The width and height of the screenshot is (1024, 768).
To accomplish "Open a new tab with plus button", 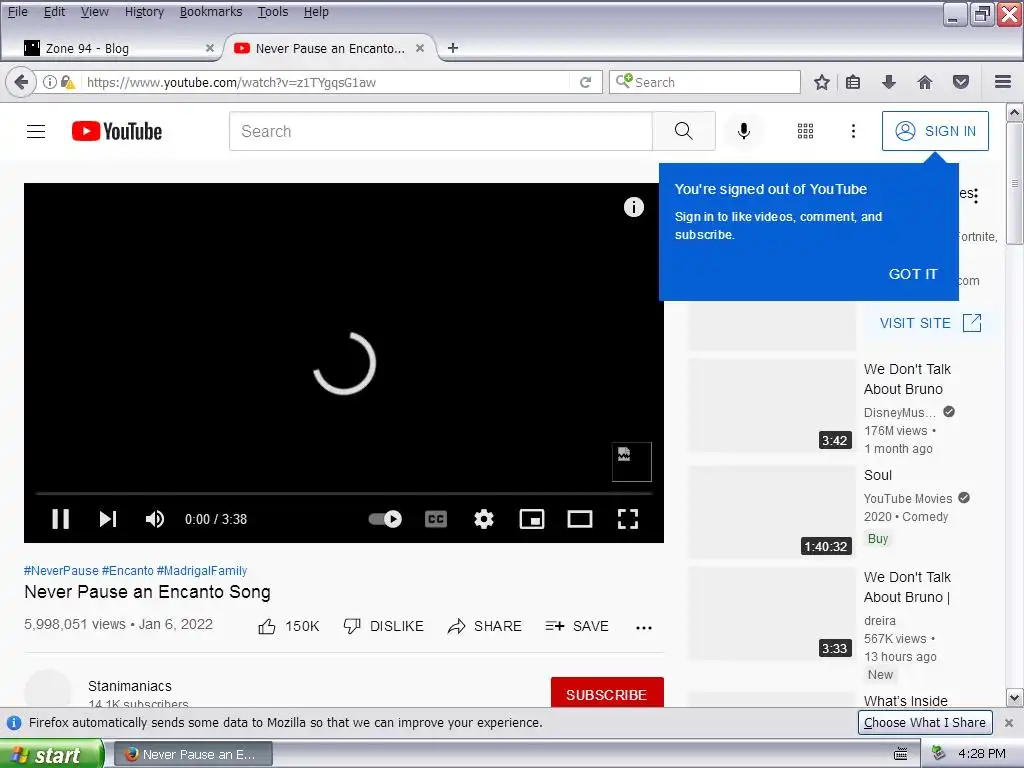I will 453,48.
